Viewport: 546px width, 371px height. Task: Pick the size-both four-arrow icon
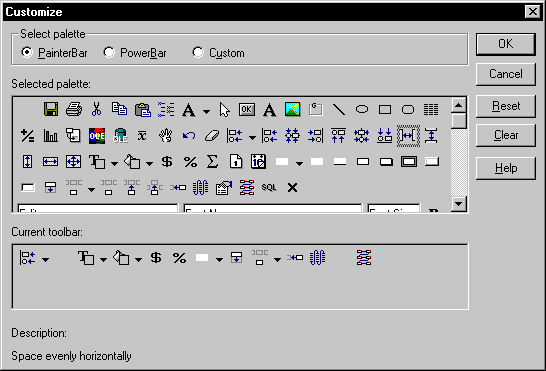point(73,162)
